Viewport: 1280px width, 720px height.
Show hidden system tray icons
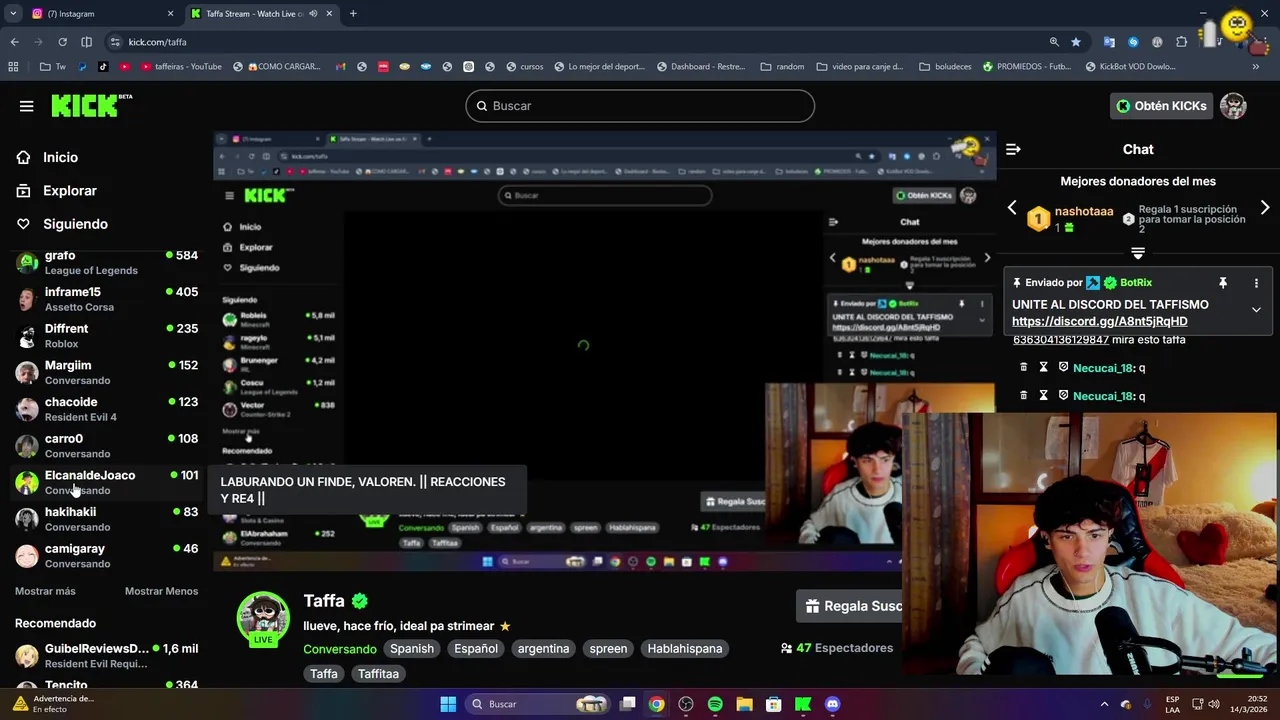(x=1104, y=704)
